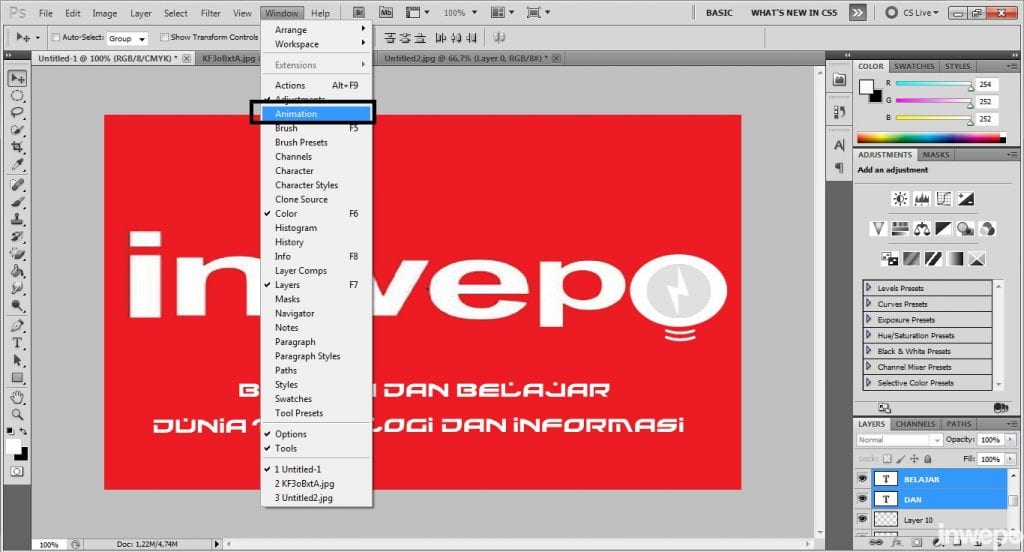1024x552 pixels.
Task: Add a Color Balance adjustment
Action: pyautogui.click(x=922, y=229)
